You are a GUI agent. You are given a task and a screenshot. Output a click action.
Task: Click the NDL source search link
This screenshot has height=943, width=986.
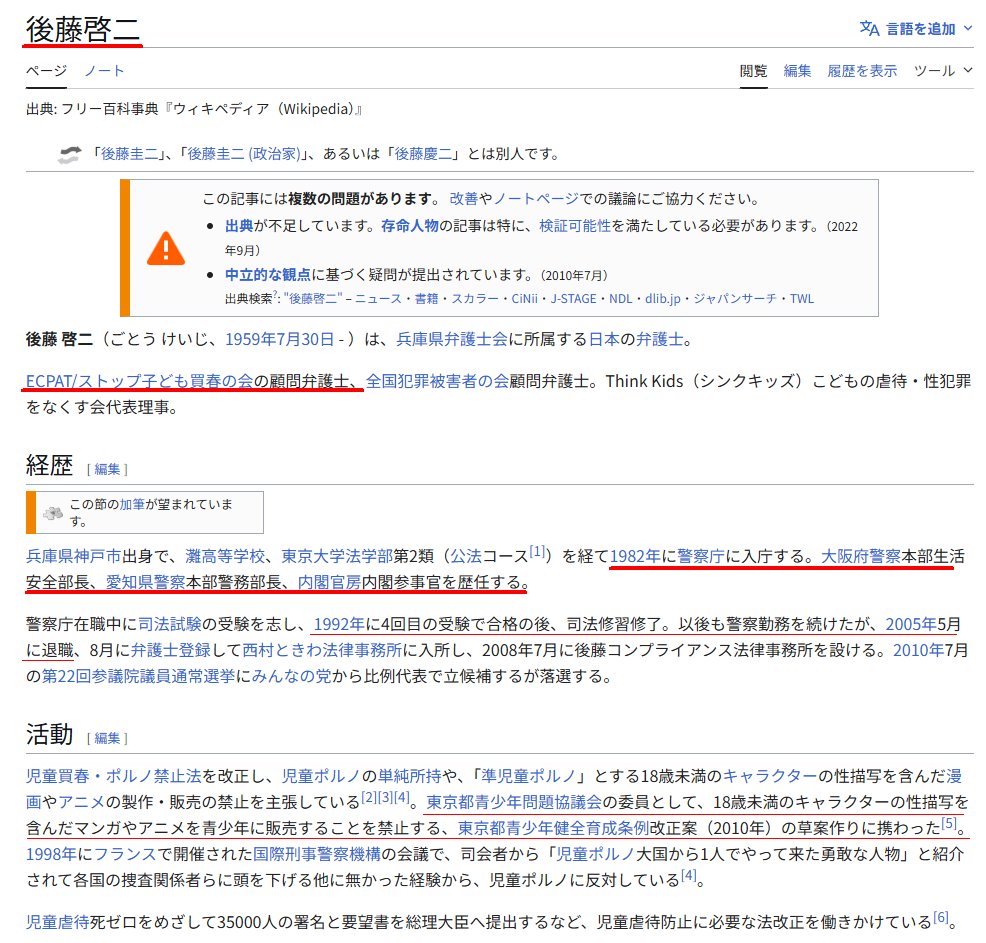pyautogui.click(x=621, y=299)
